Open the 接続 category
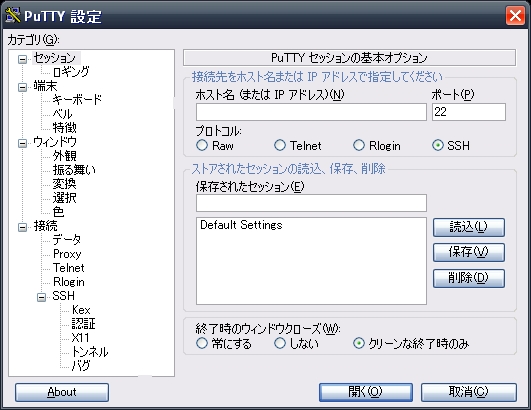 45,225
